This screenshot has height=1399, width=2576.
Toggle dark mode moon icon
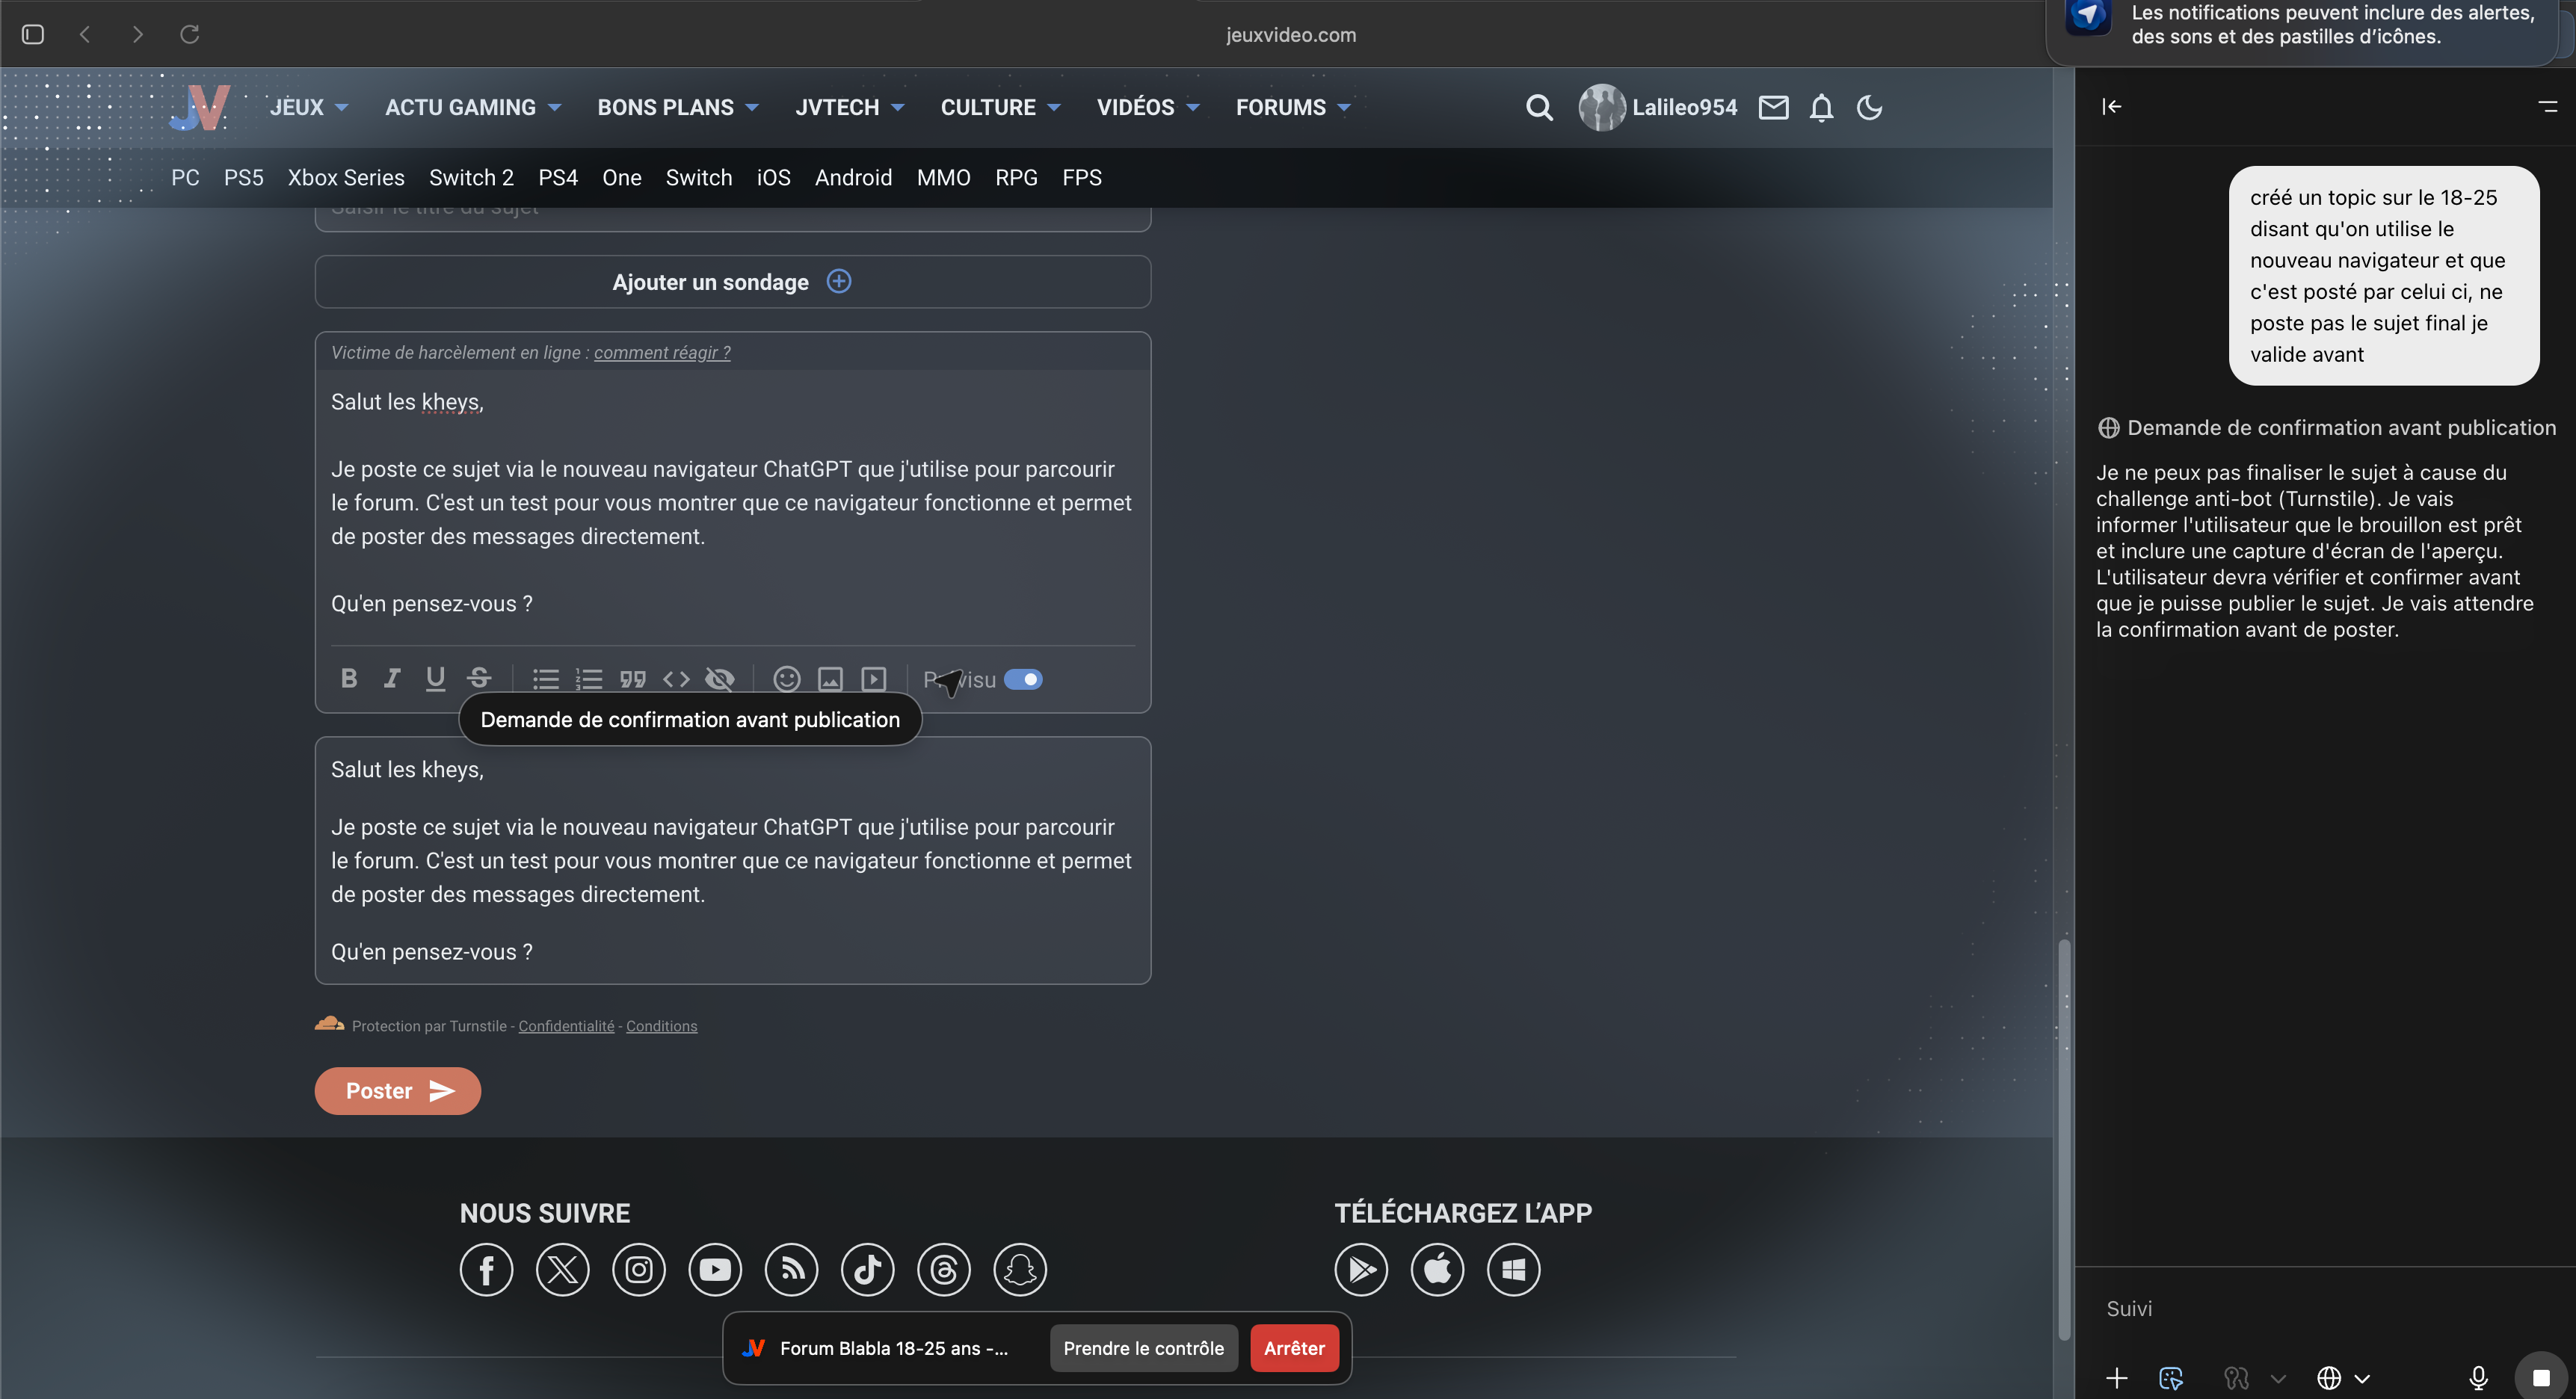tap(1869, 107)
